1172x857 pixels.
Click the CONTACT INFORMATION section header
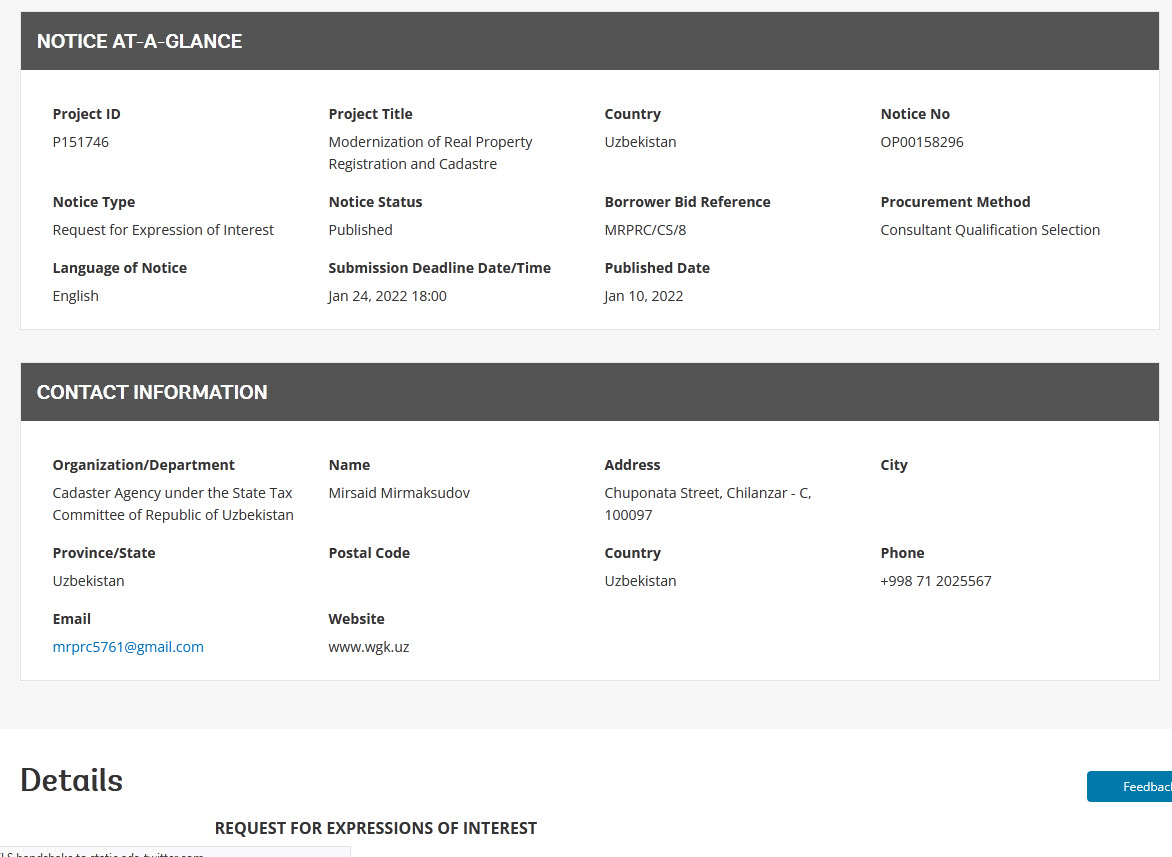(x=152, y=392)
